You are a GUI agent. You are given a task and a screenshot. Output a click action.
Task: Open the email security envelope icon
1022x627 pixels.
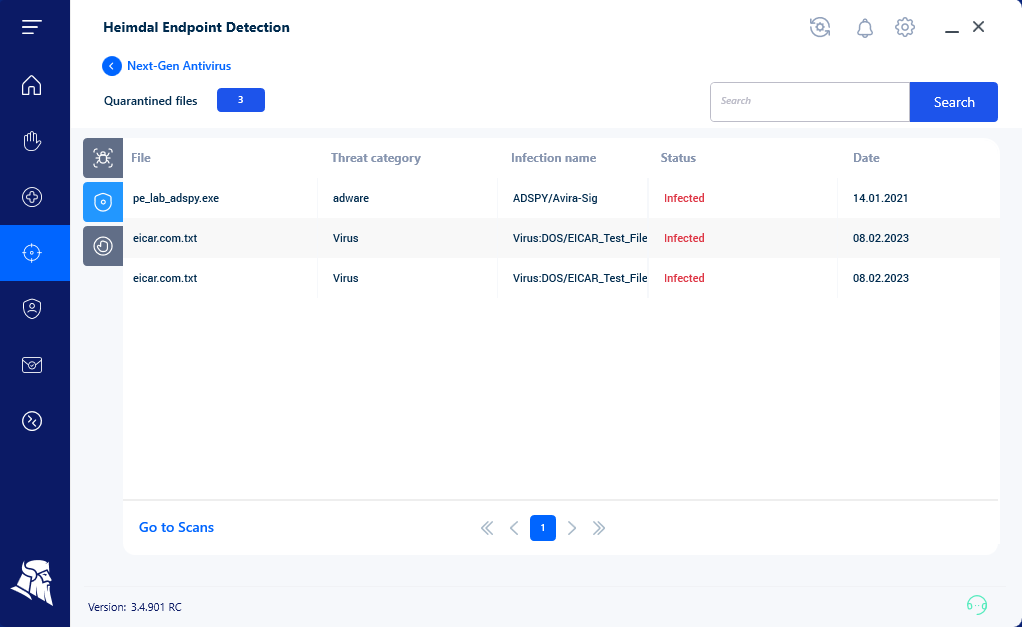[32, 365]
